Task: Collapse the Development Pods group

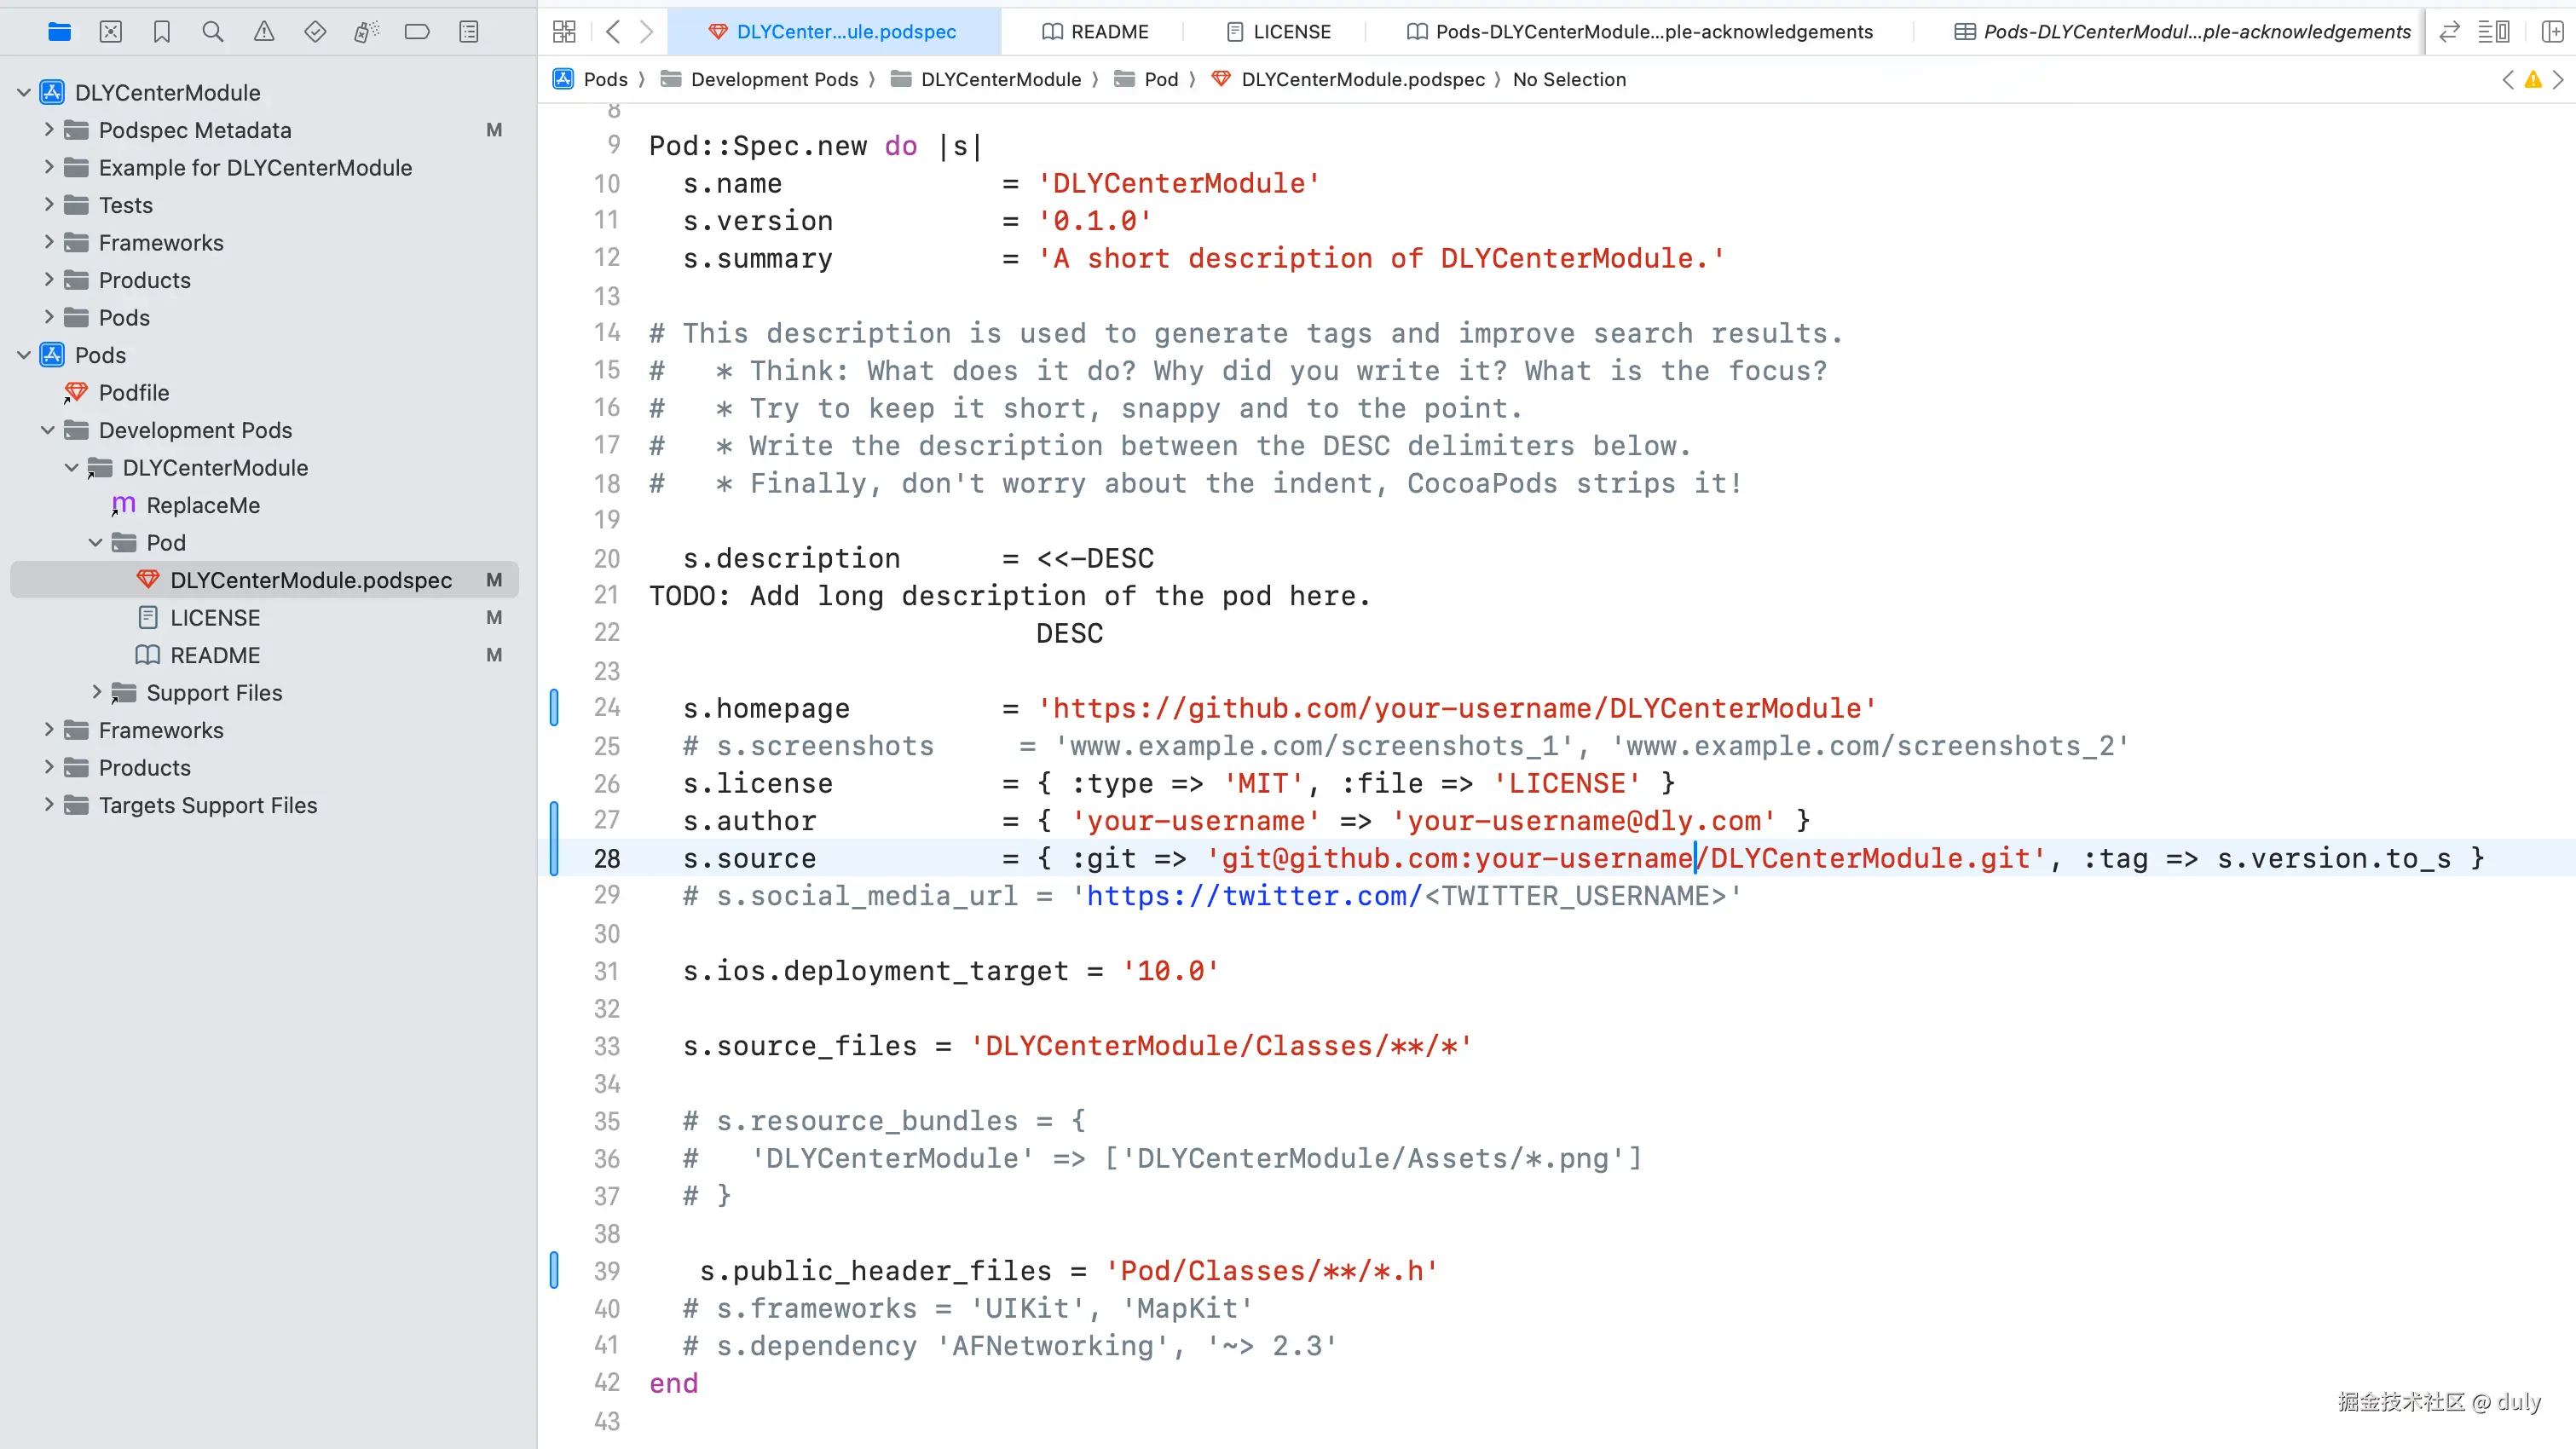Action: pyautogui.click(x=48, y=430)
